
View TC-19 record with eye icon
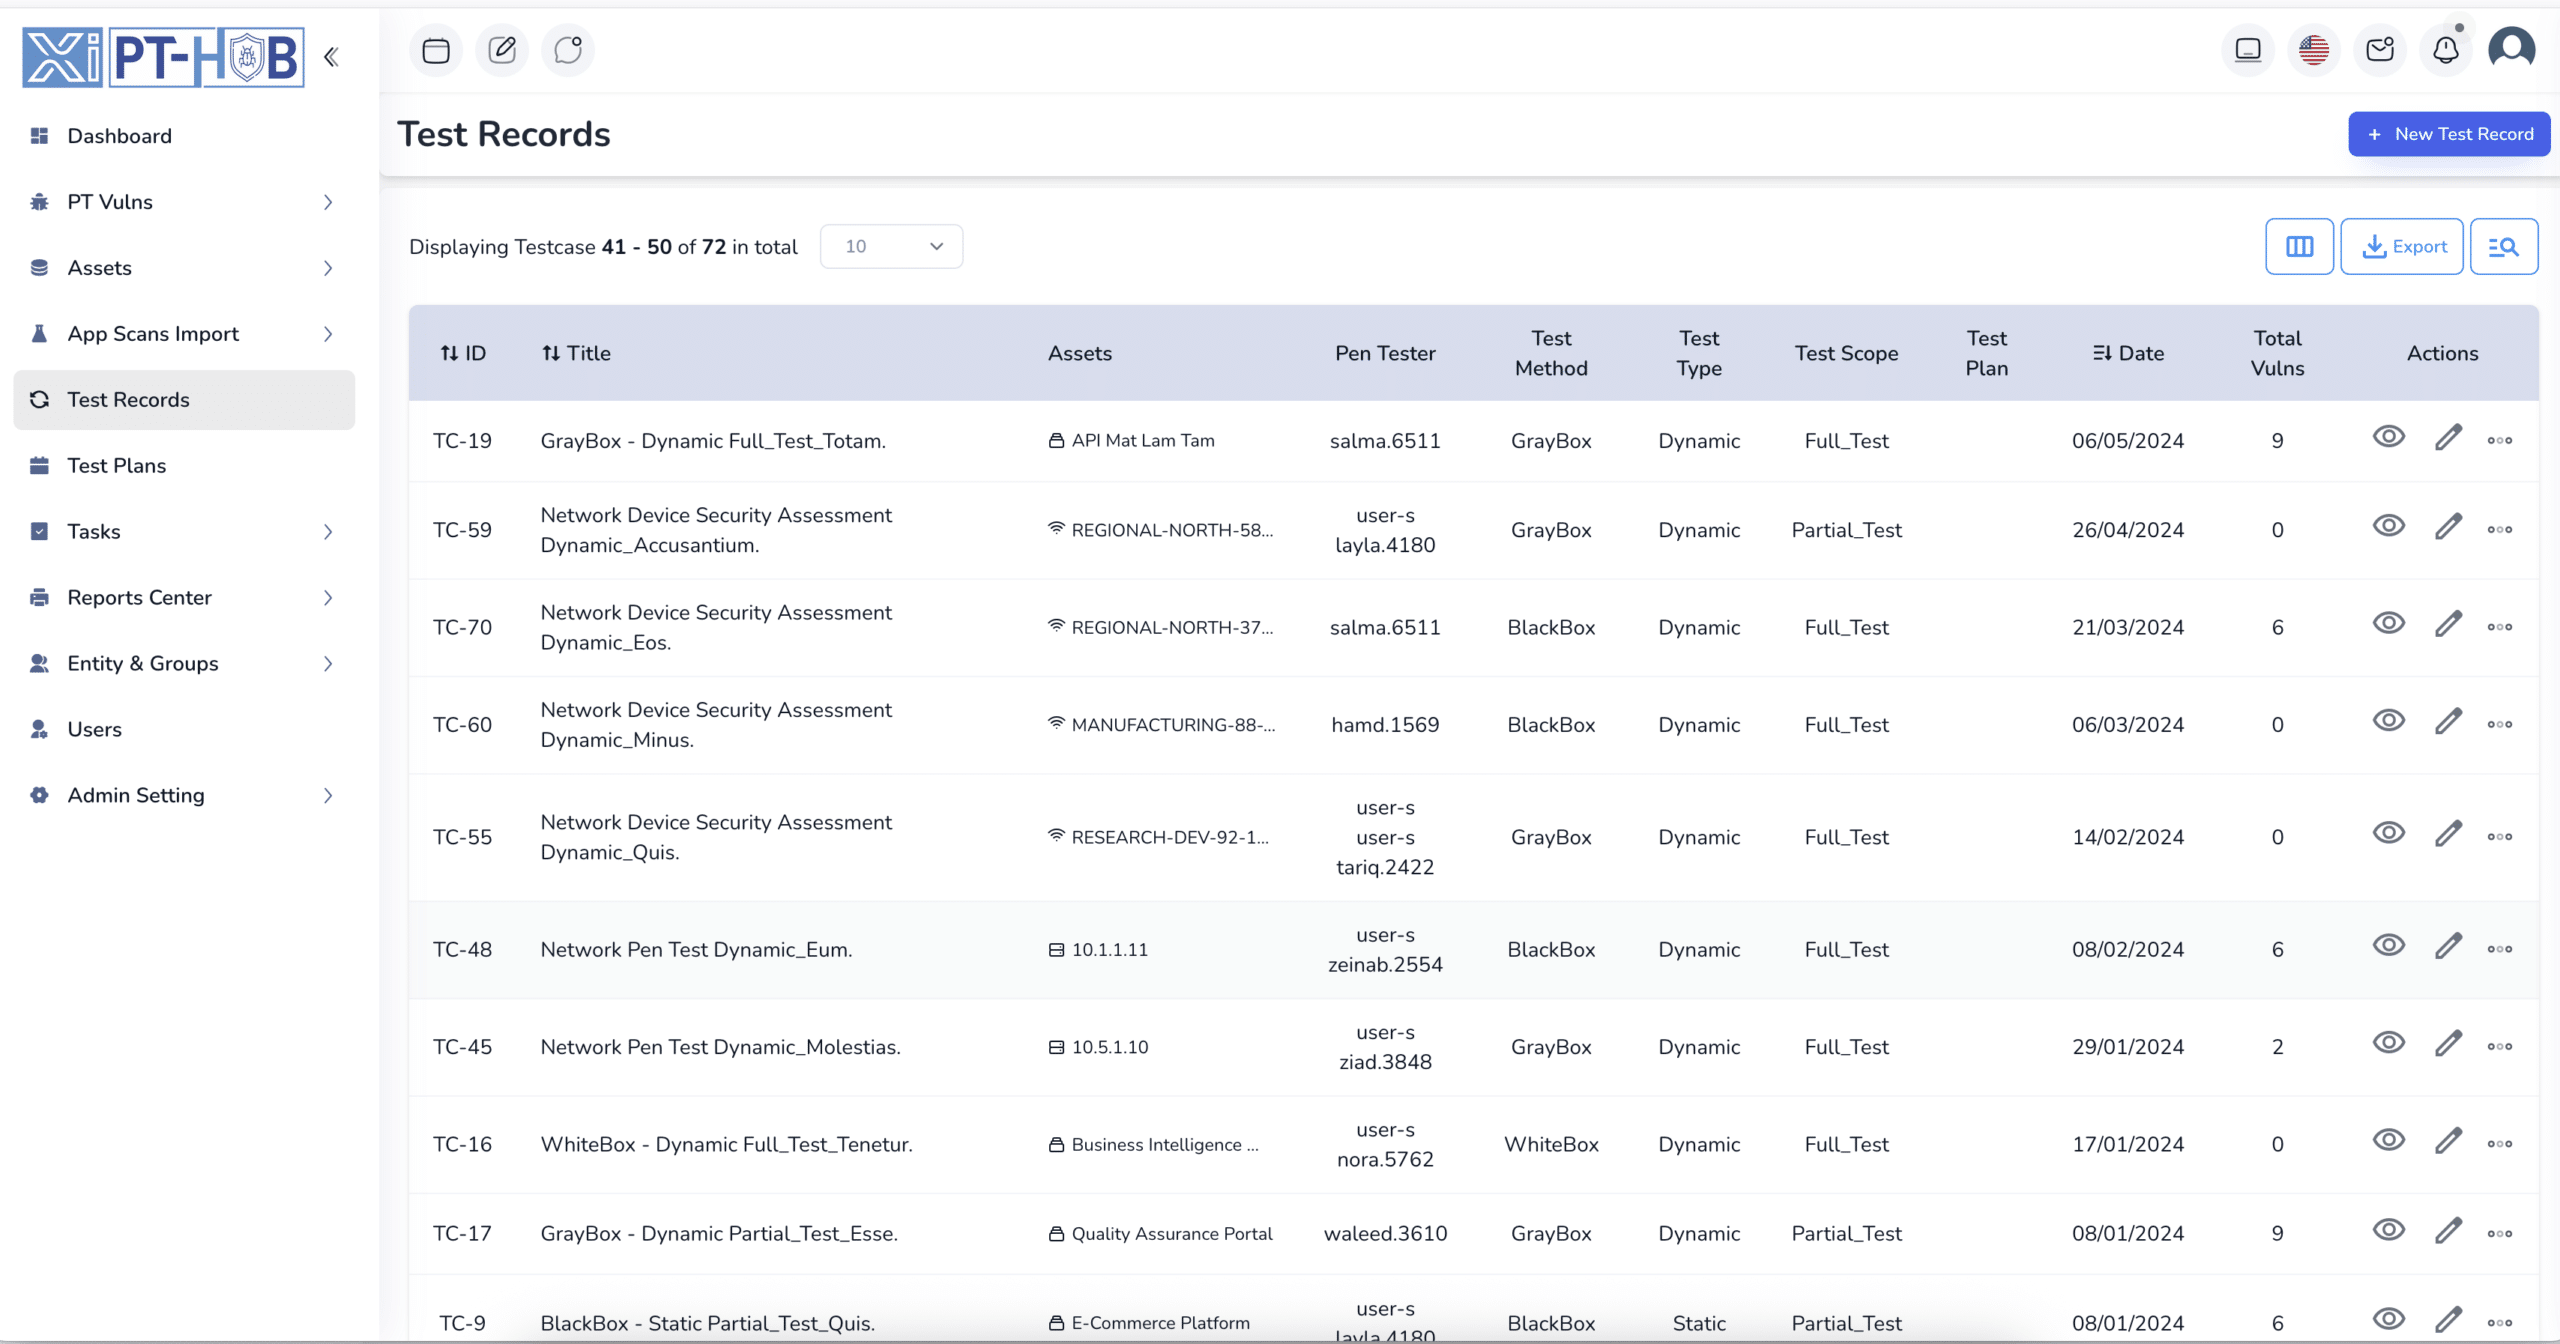click(x=2389, y=436)
